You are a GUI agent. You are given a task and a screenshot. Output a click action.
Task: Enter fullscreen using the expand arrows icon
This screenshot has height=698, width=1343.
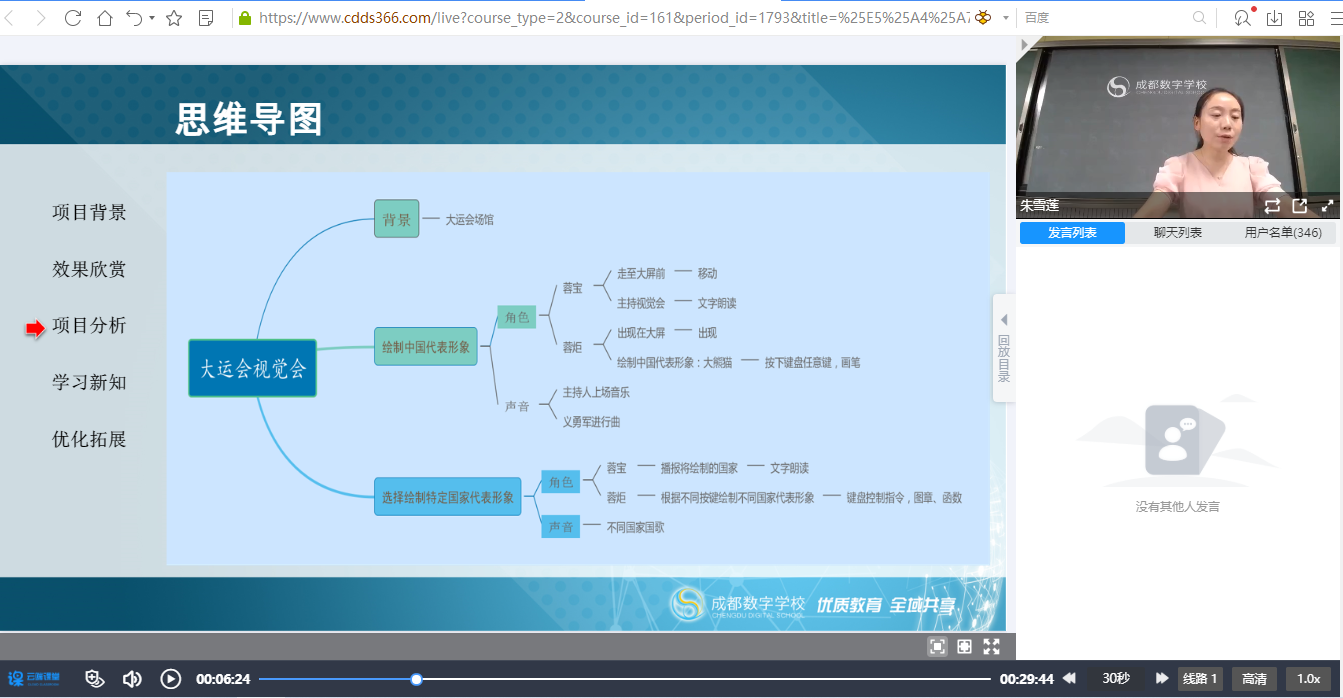point(991,647)
